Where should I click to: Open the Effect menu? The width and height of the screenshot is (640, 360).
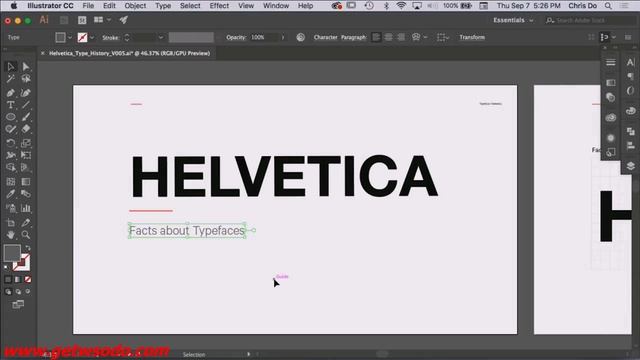pos(219,6)
